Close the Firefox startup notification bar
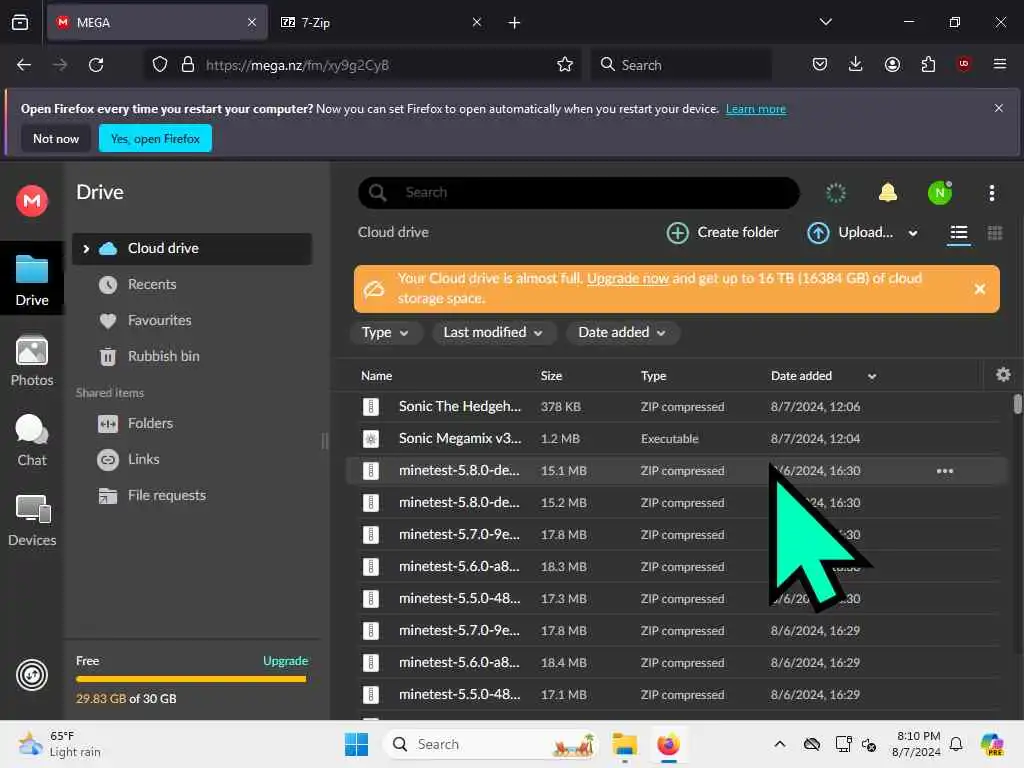 998,108
